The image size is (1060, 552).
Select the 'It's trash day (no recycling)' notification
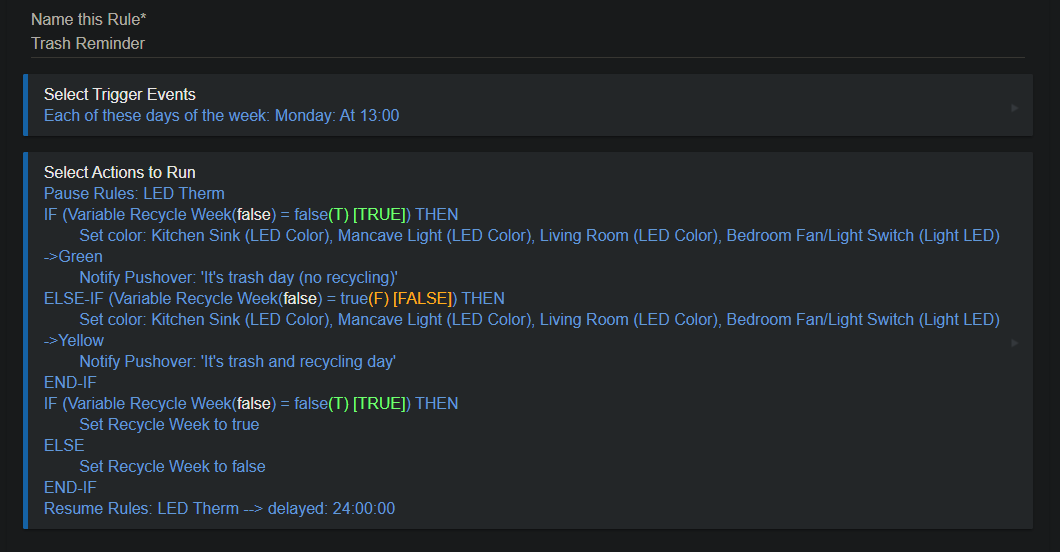click(x=239, y=277)
